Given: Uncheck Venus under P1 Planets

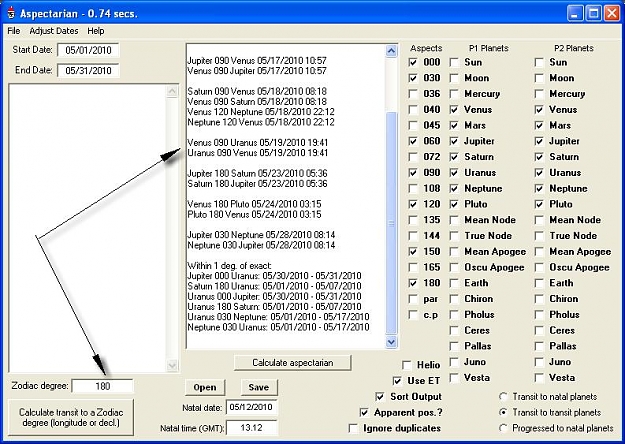Looking at the screenshot, I should pyautogui.click(x=454, y=110).
